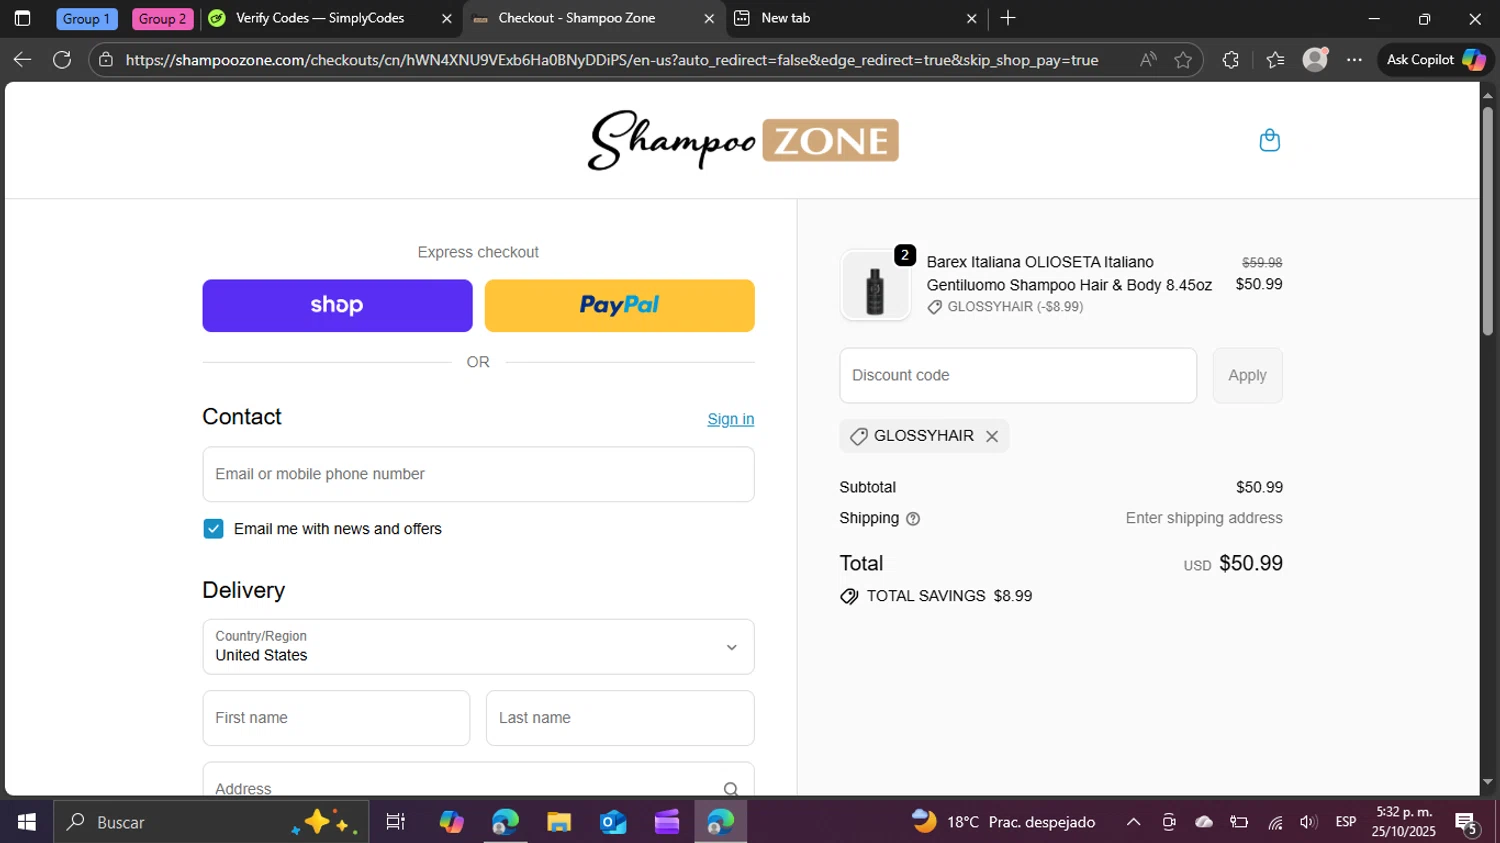Focus the First name field
The image size is (1500, 843).
point(336,718)
